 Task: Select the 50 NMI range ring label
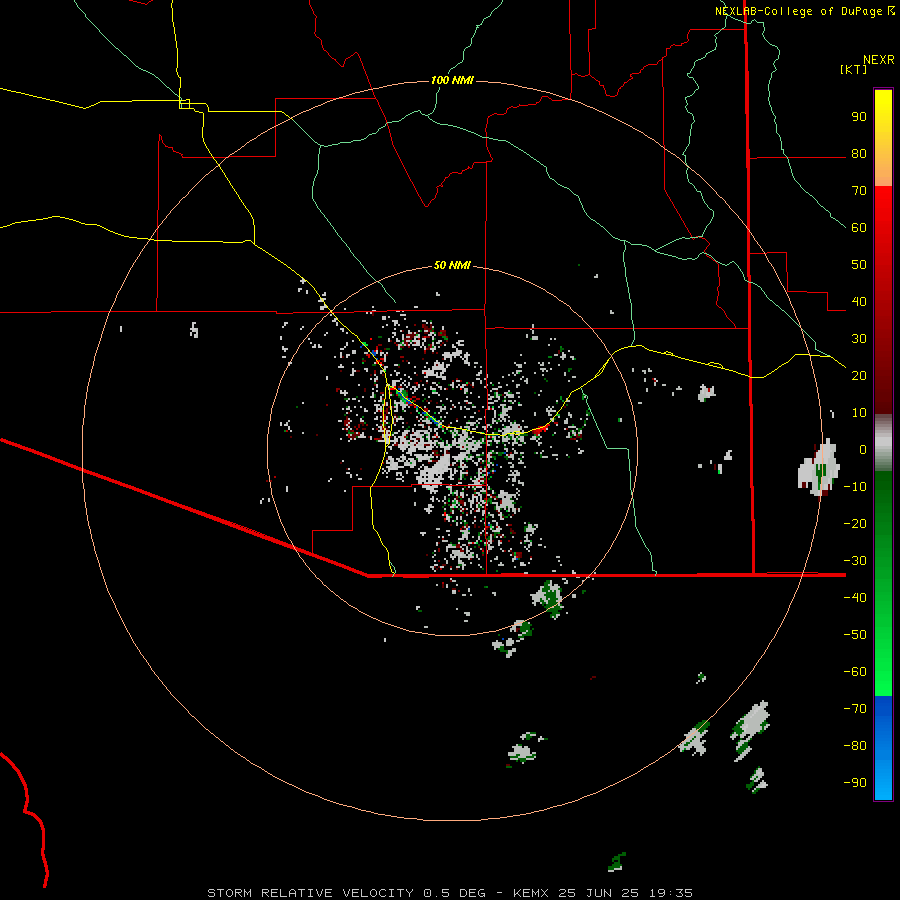tap(452, 265)
